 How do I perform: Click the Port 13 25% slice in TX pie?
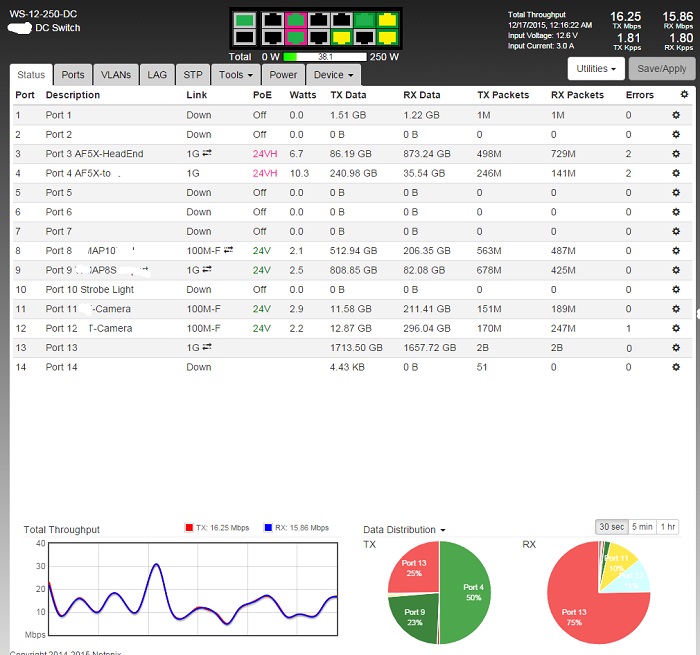[x=415, y=568]
